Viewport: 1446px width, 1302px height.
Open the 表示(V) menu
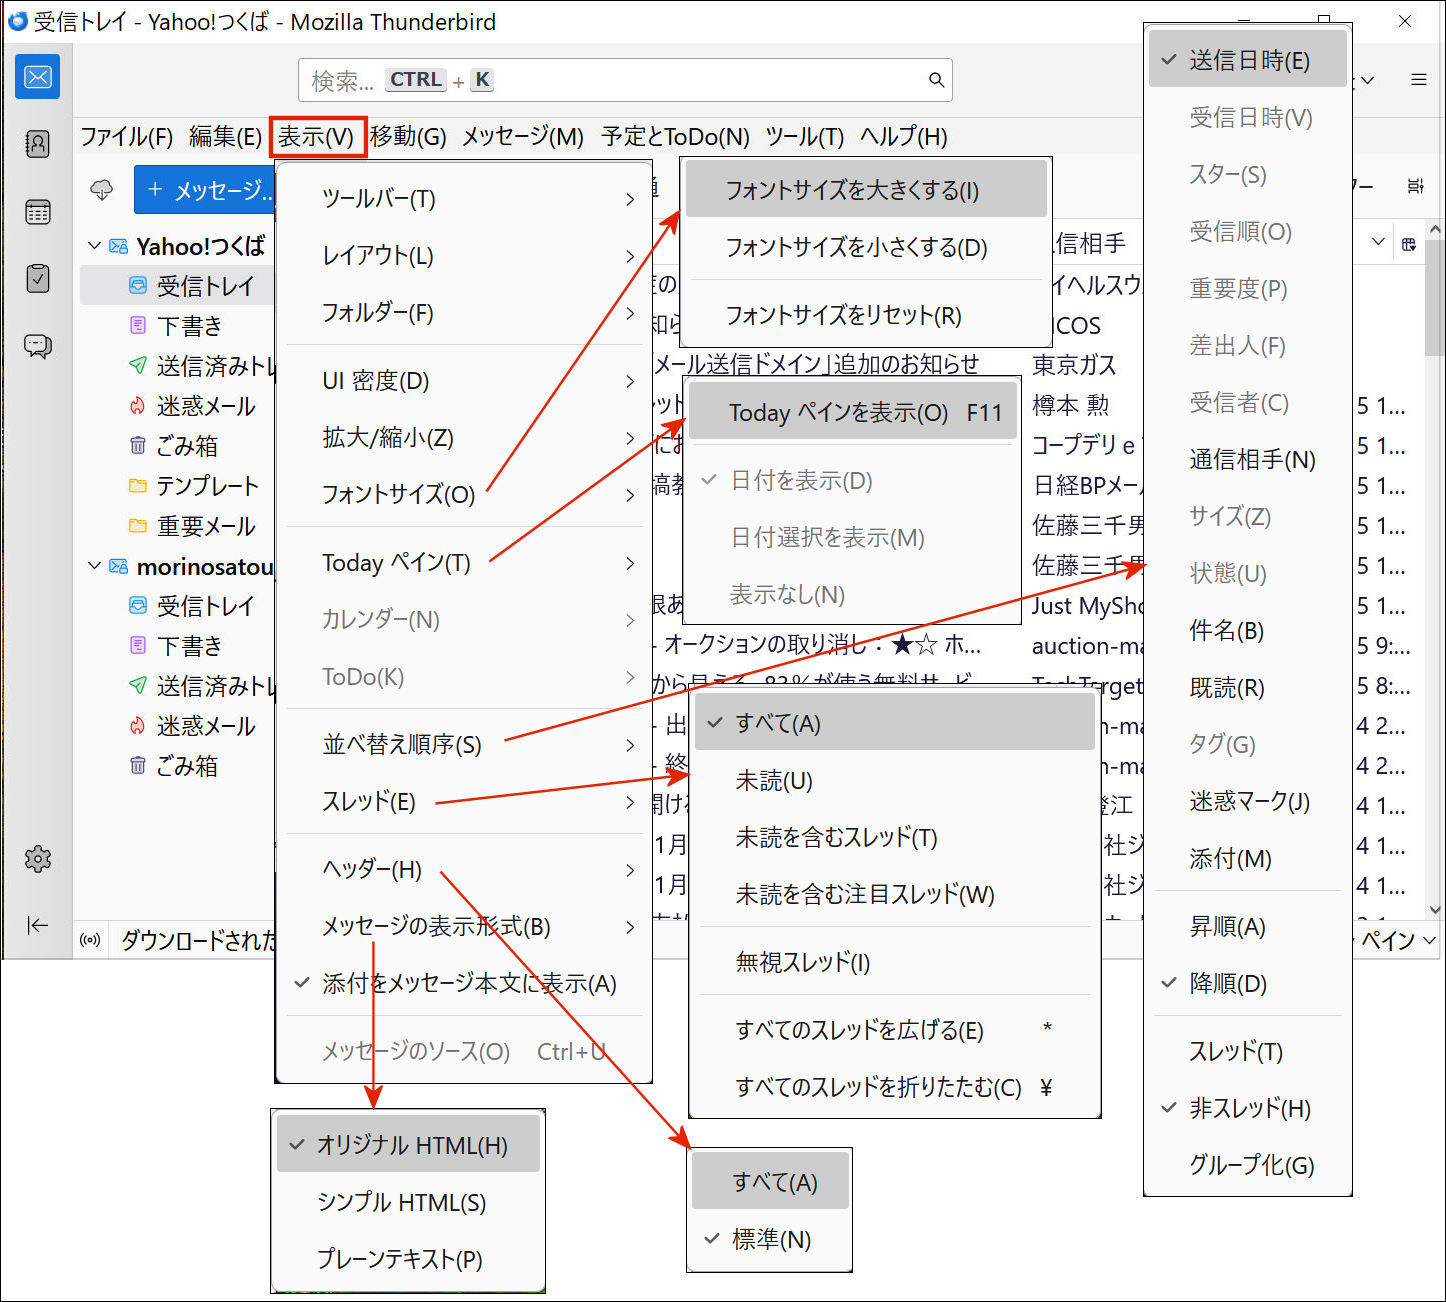(x=316, y=136)
